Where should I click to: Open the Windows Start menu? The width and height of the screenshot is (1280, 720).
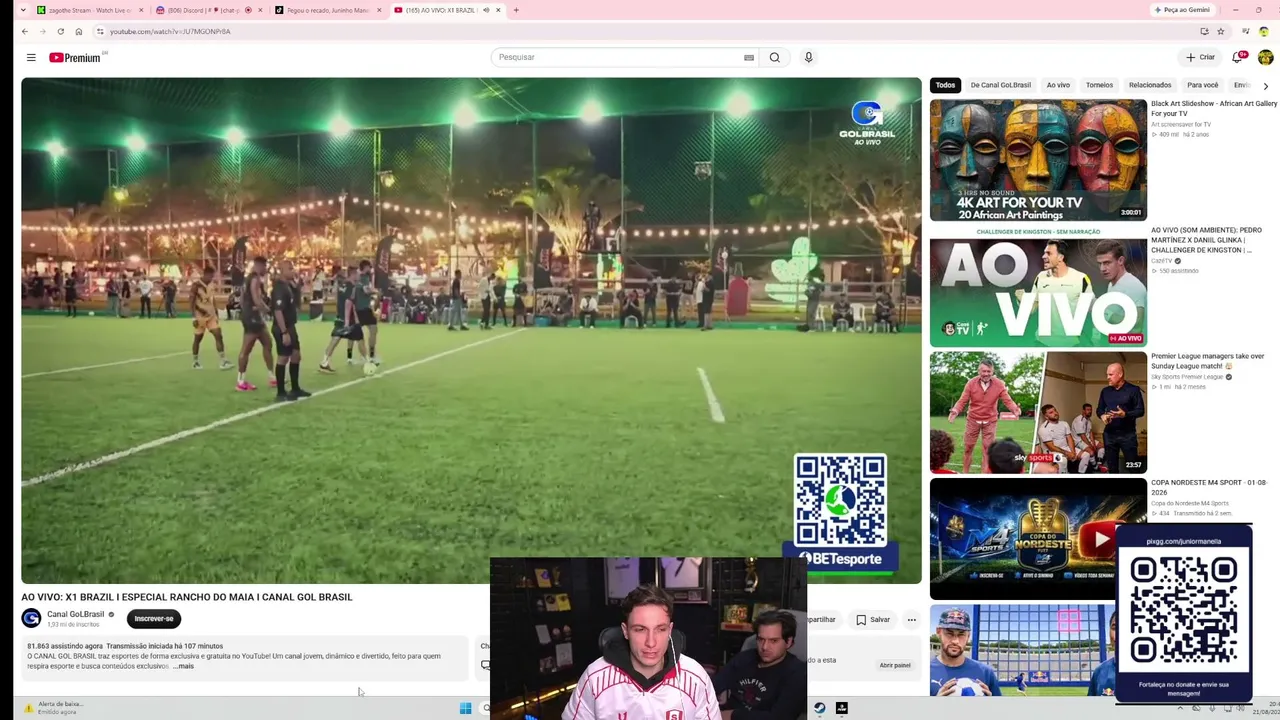(x=465, y=708)
